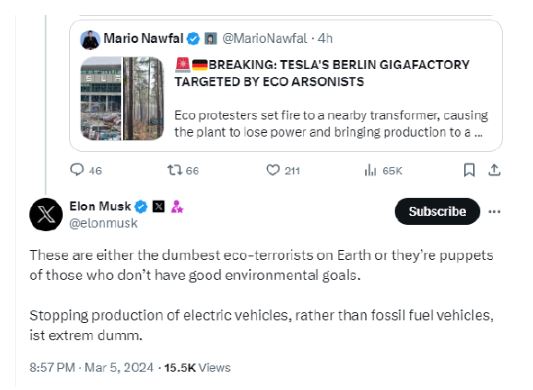Click Mario Nawfal's profile picture

pyautogui.click(x=90, y=40)
